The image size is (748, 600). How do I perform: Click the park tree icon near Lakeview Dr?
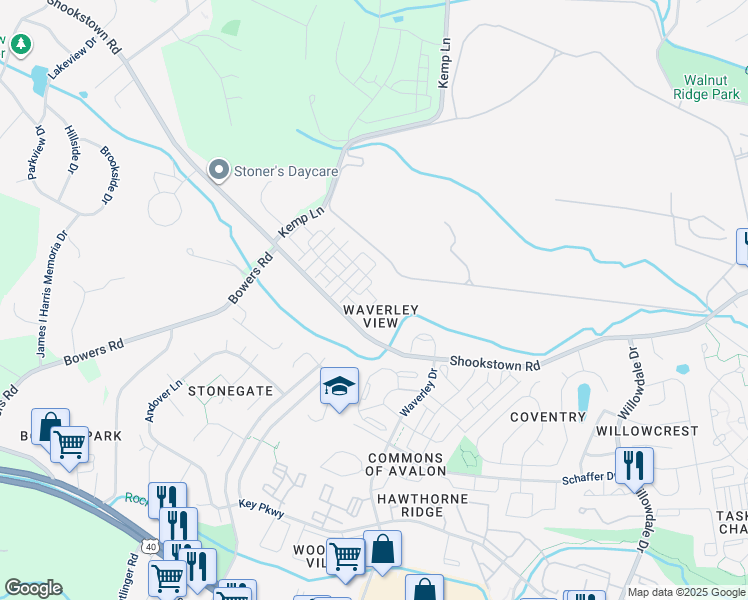coord(21,45)
